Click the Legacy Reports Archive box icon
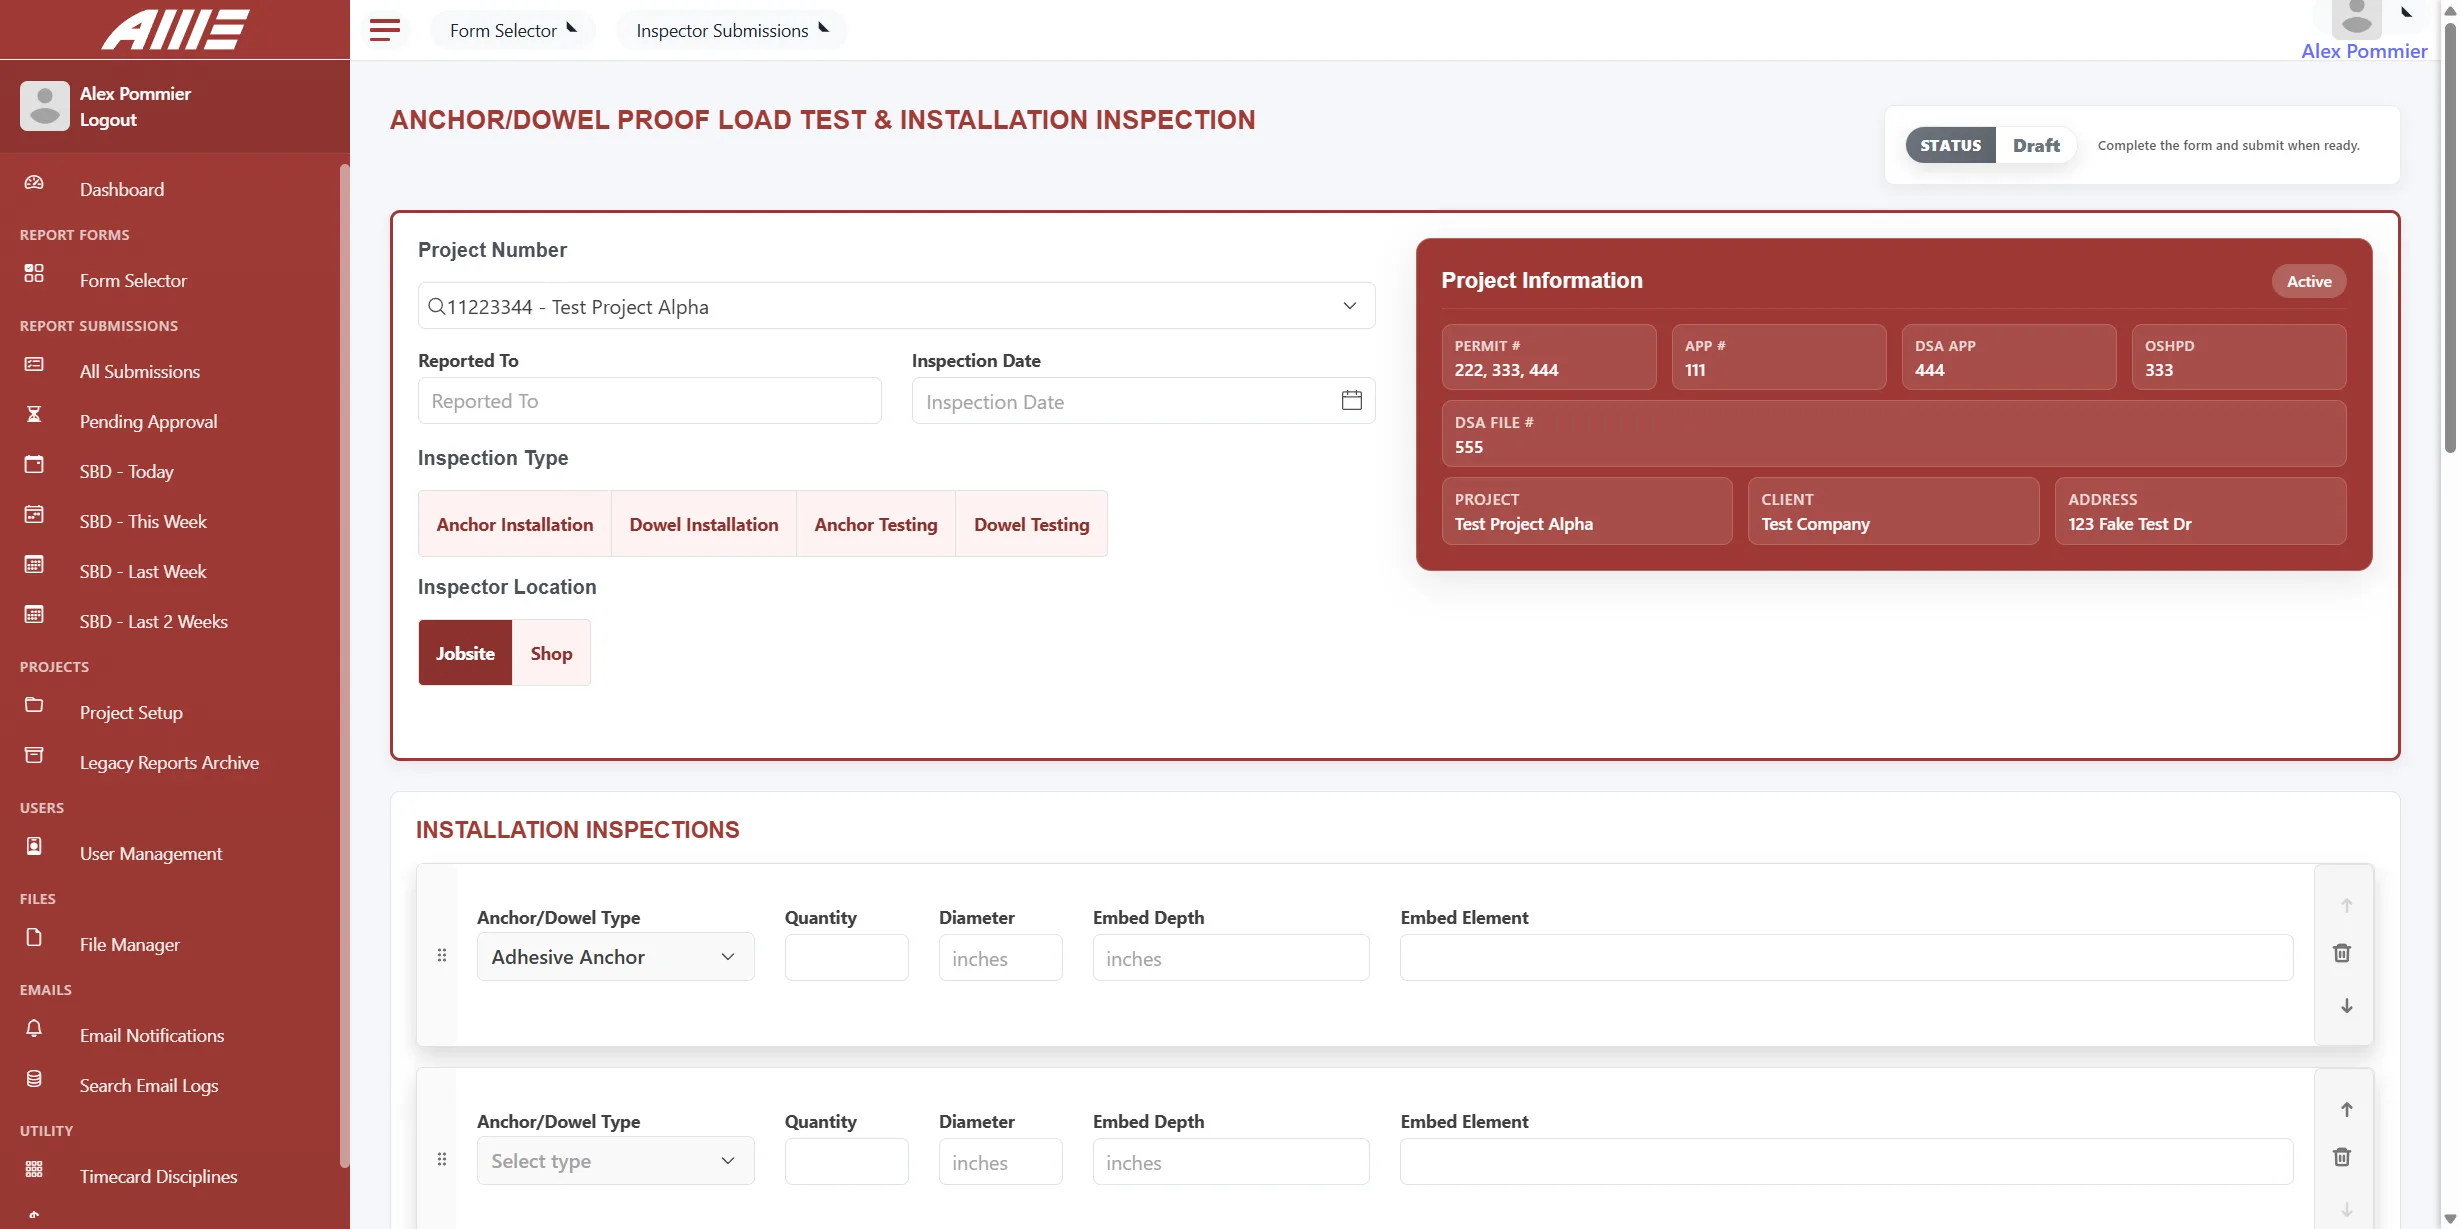This screenshot has height=1229, width=2460. click(34, 755)
